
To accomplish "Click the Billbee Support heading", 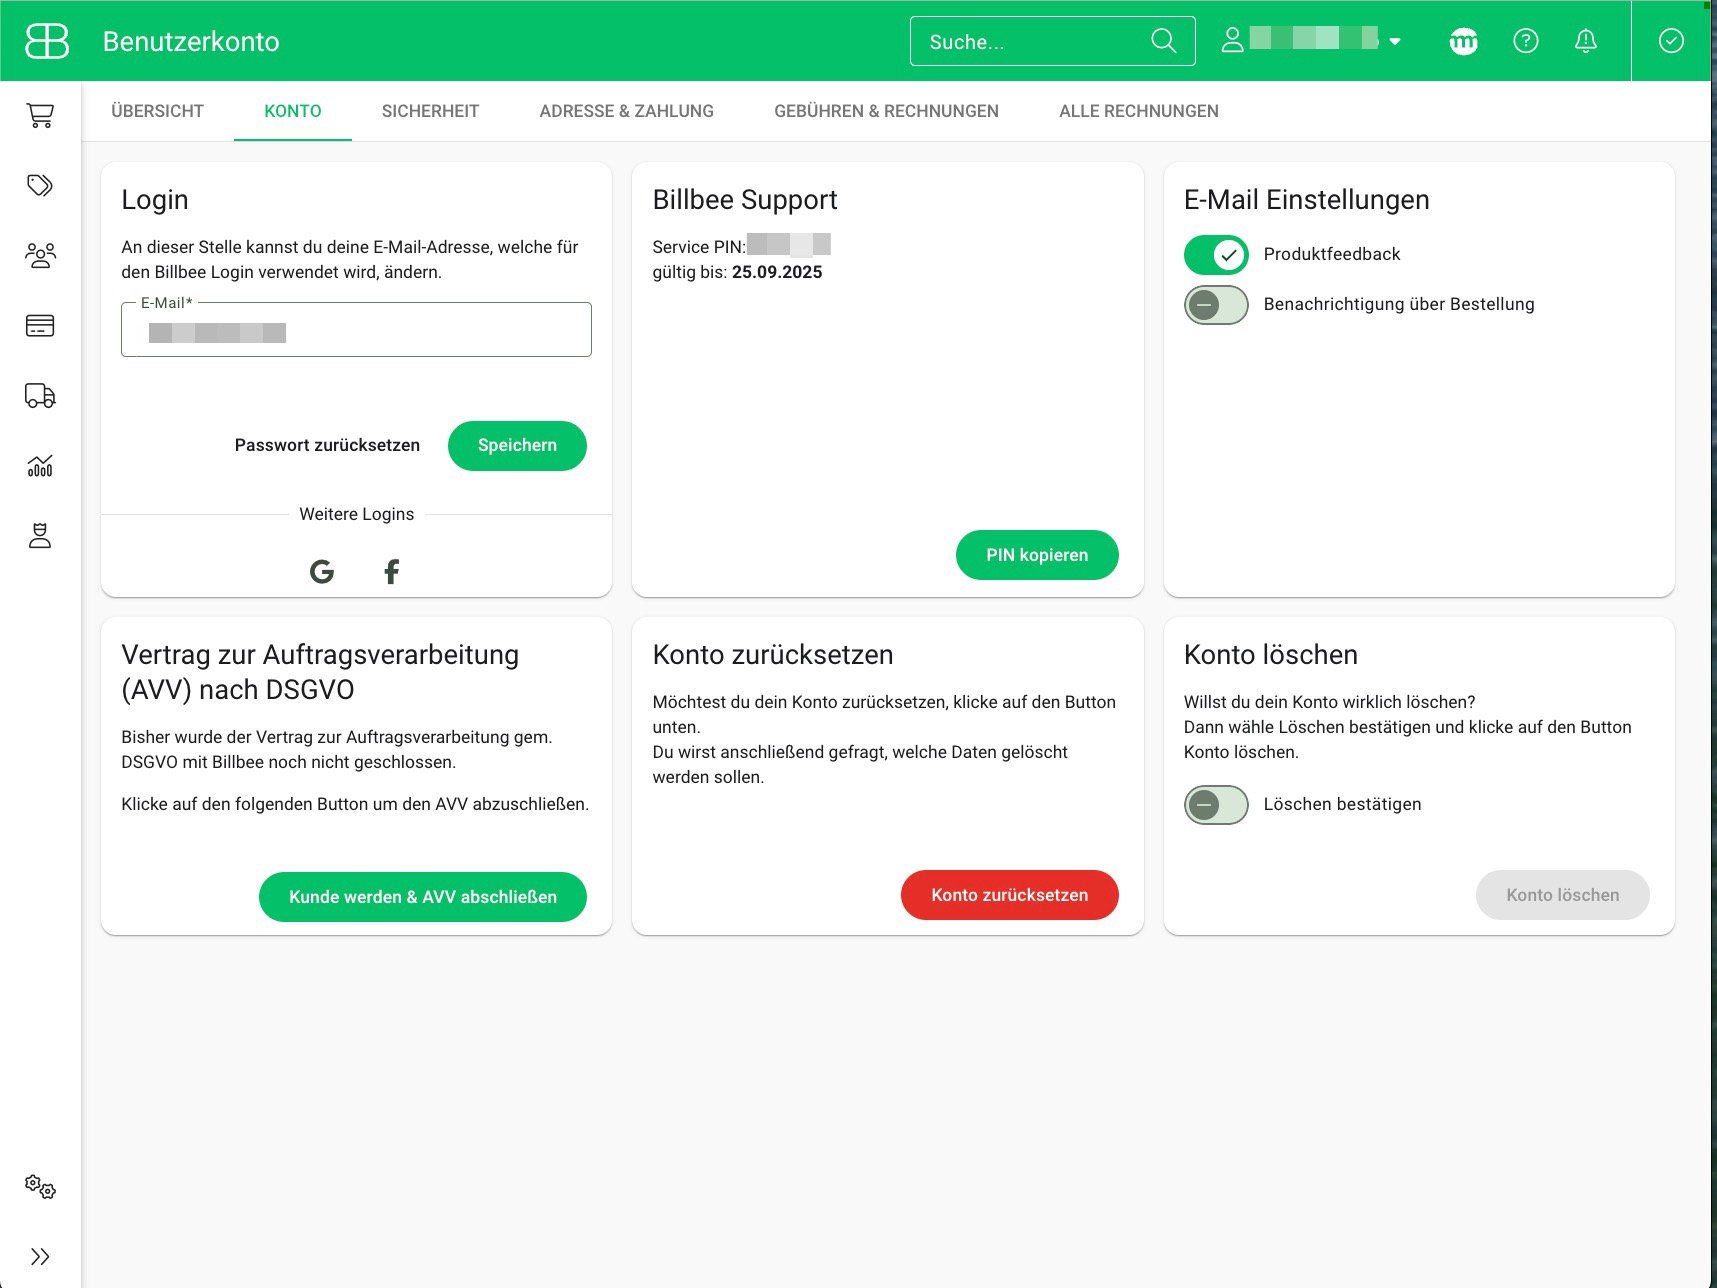I will pyautogui.click(x=745, y=200).
